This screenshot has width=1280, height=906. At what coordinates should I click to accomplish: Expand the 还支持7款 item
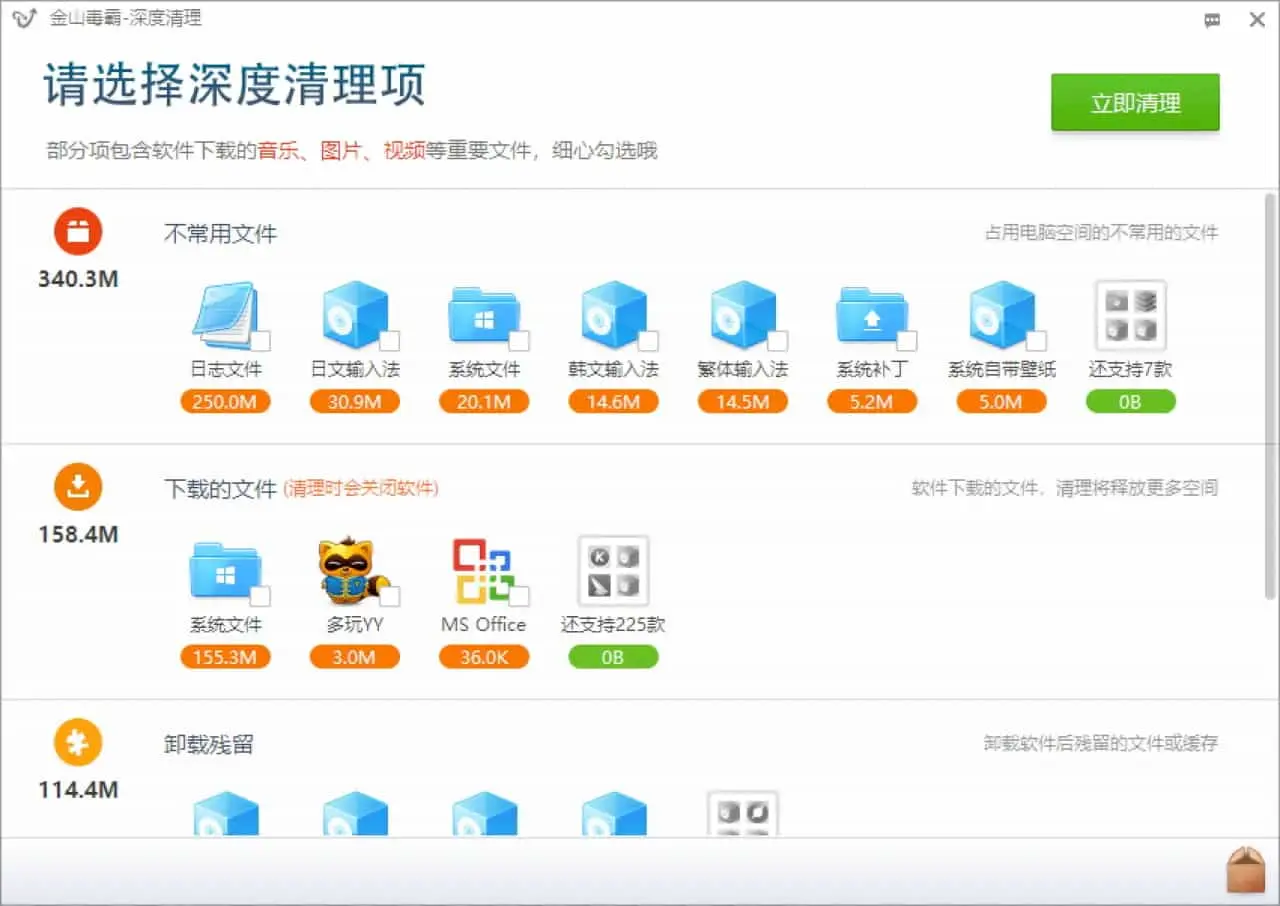pyautogui.click(x=1130, y=315)
